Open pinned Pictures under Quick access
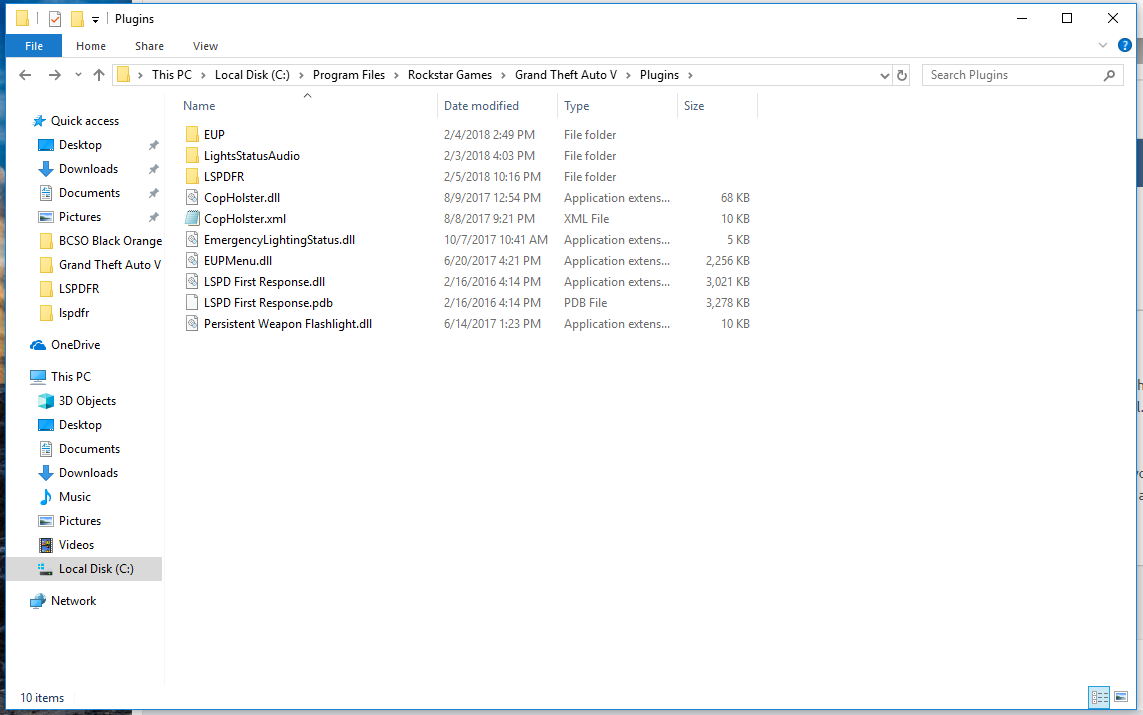The height and width of the screenshot is (715, 1143). (x=79, y=217)
